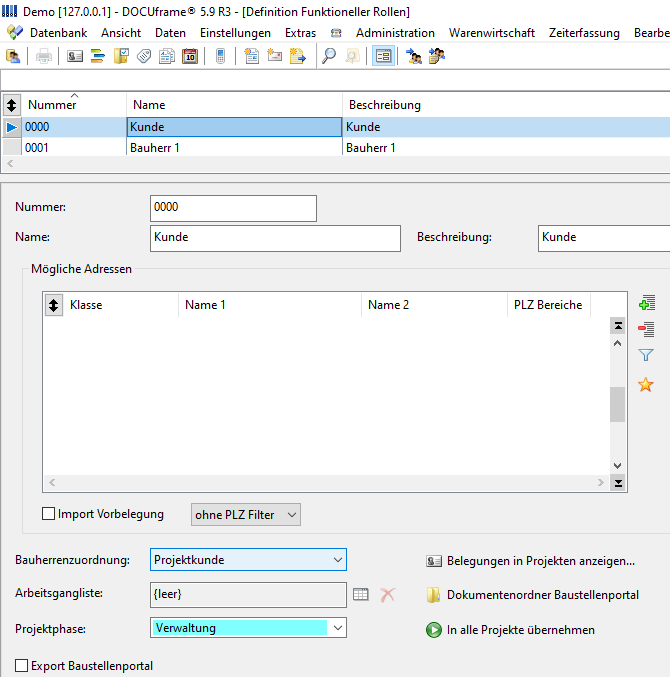Expand the Bauherrenzuordnung dropdown
This screenshot has width=670, height=677.
(338, 560)
